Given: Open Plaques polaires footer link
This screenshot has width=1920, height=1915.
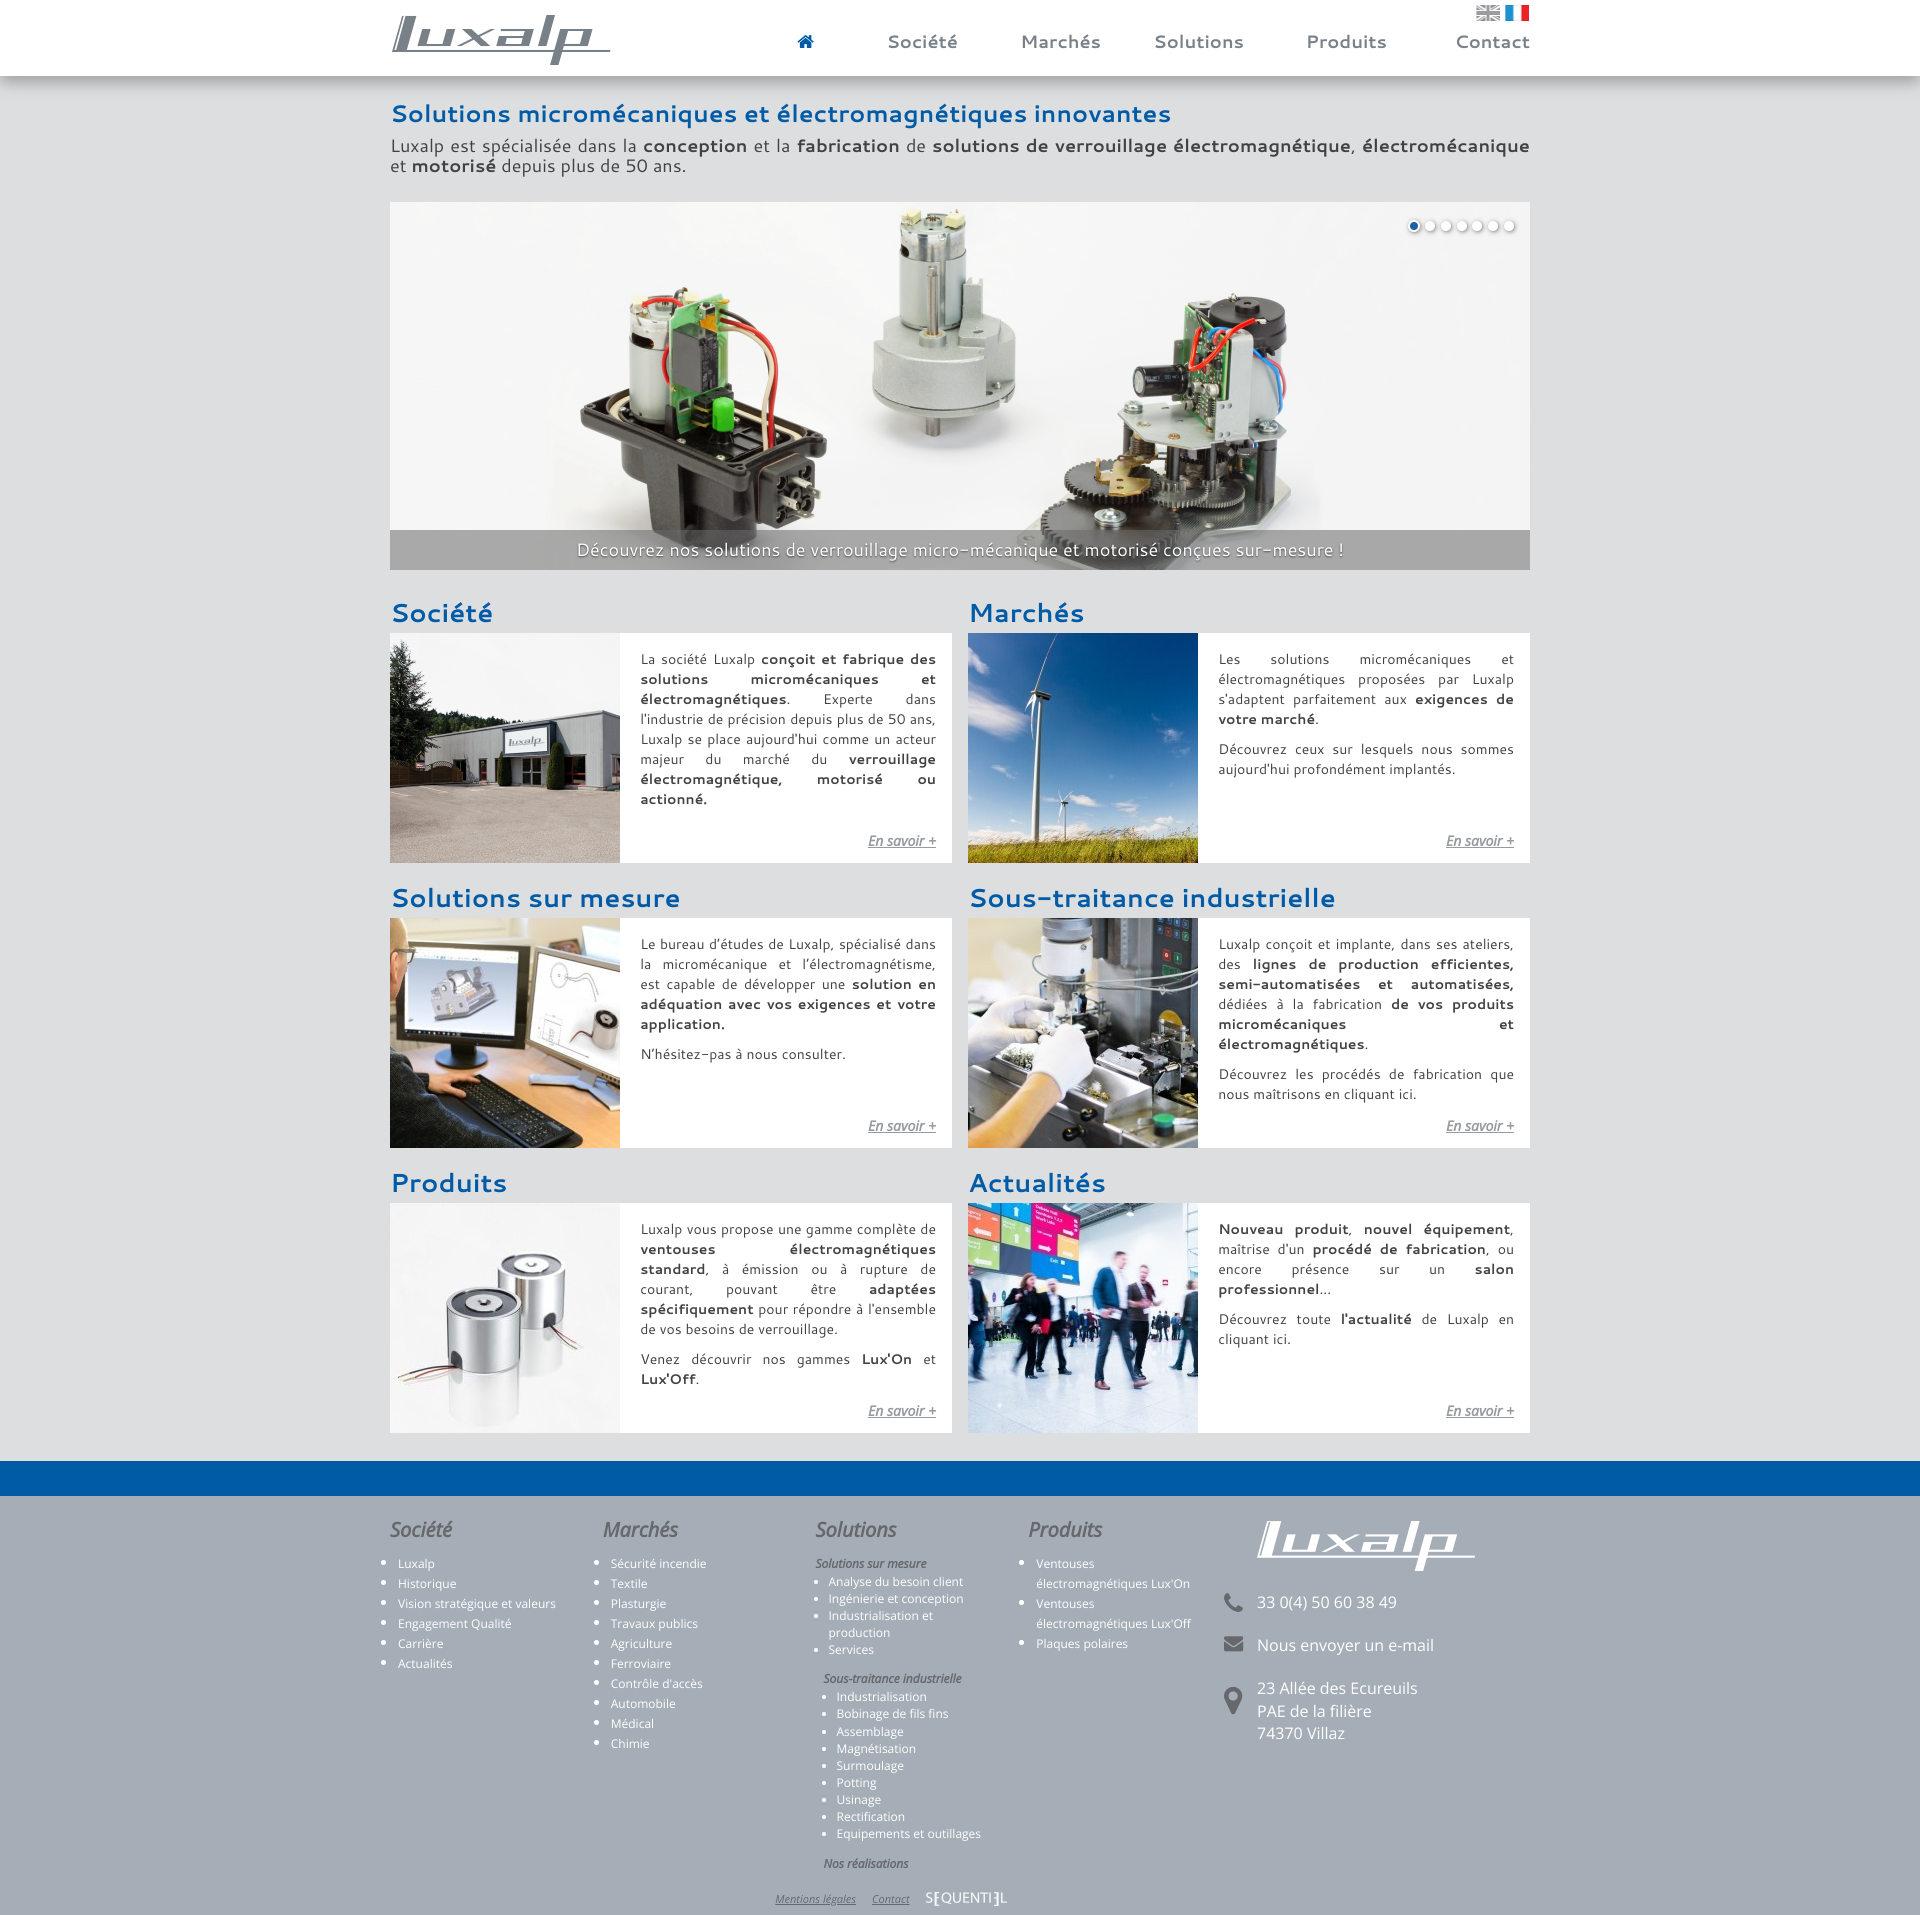Looking at the screenshot, I should (1082, 1644).
